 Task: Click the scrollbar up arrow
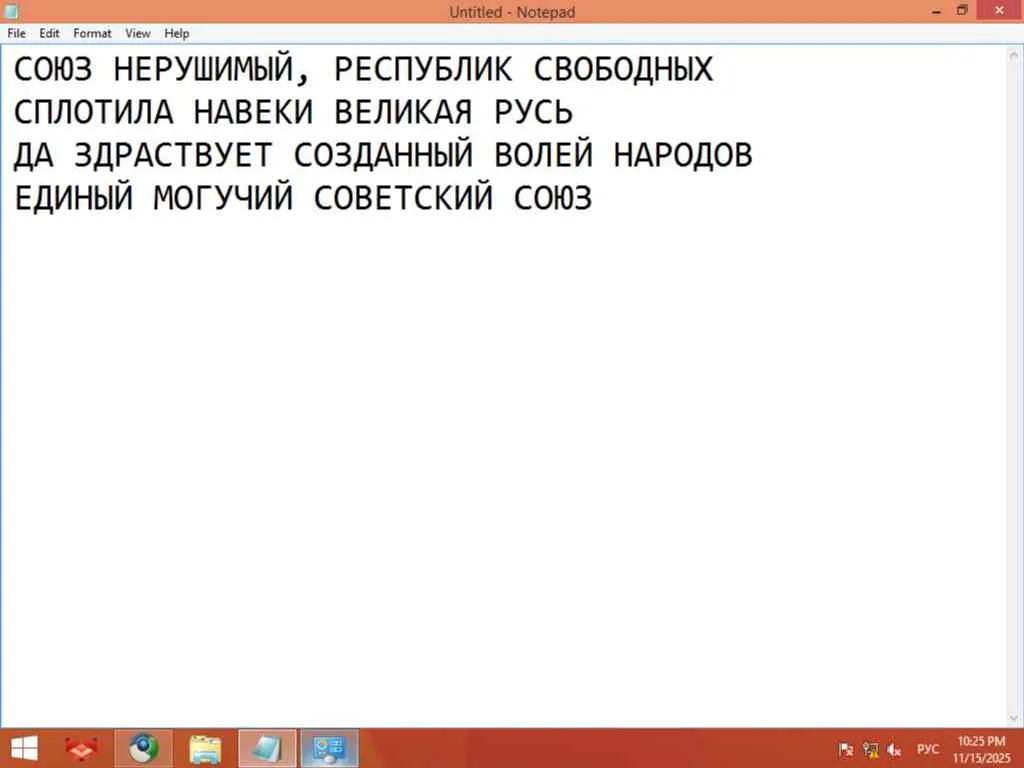coord(1014,56)
